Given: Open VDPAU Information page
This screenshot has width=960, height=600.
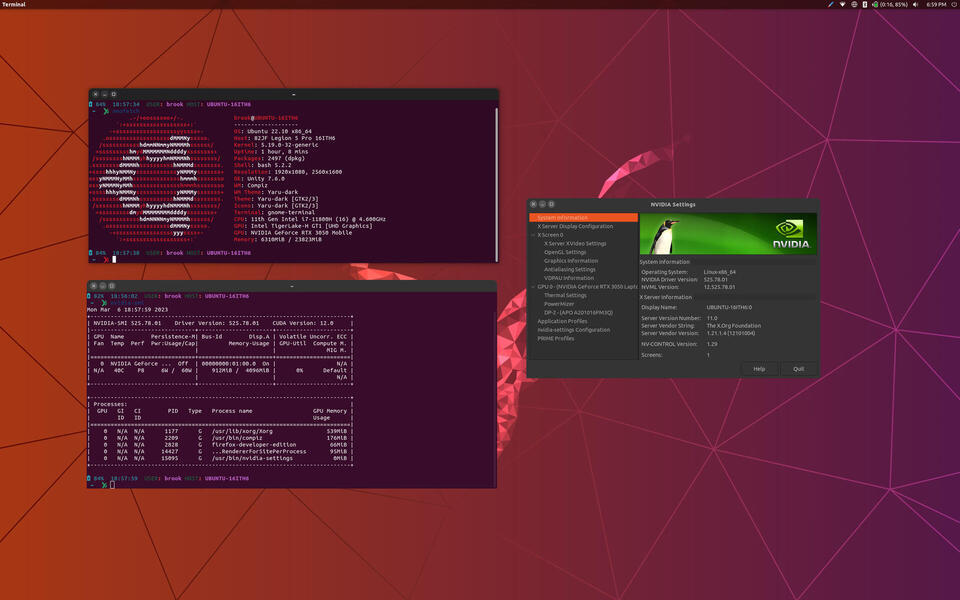Looking at the screenshot, I should pyautogui.click(x=569, y=277).
